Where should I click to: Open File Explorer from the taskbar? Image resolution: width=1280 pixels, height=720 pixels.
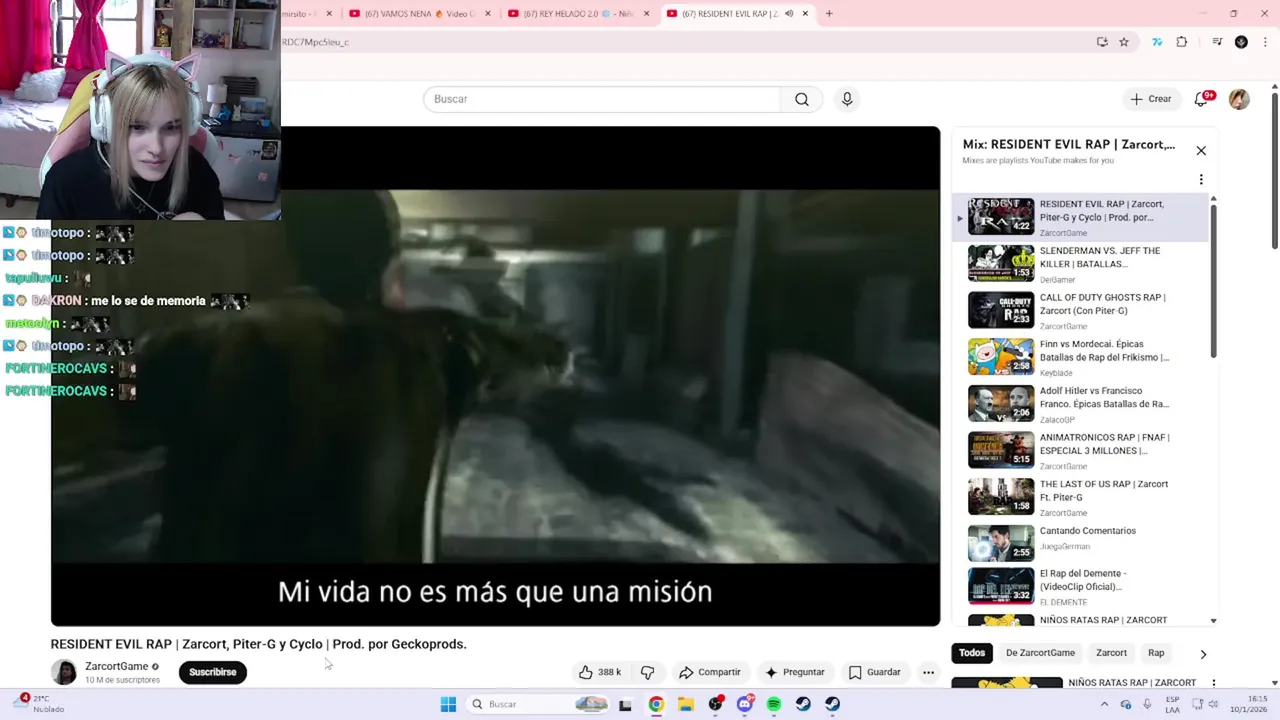[686, 704]
